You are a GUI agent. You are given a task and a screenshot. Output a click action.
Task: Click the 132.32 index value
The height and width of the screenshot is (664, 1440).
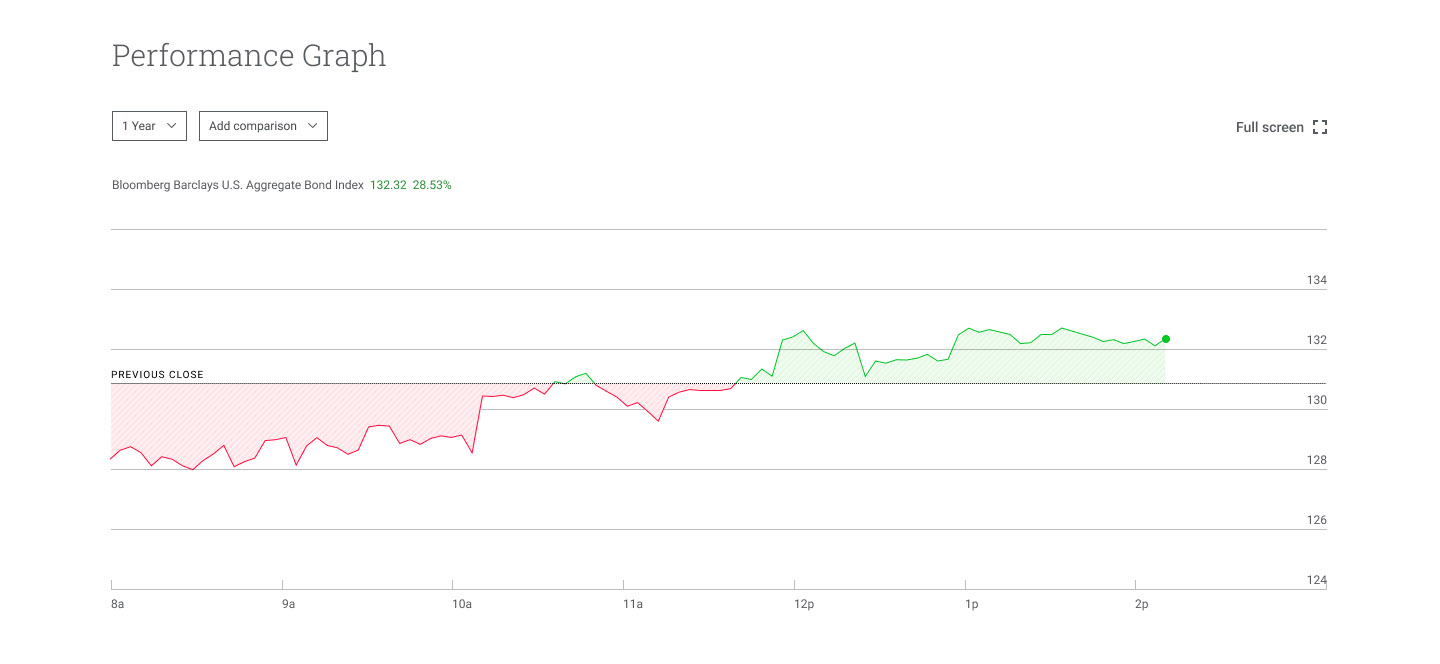coord(388,185)
